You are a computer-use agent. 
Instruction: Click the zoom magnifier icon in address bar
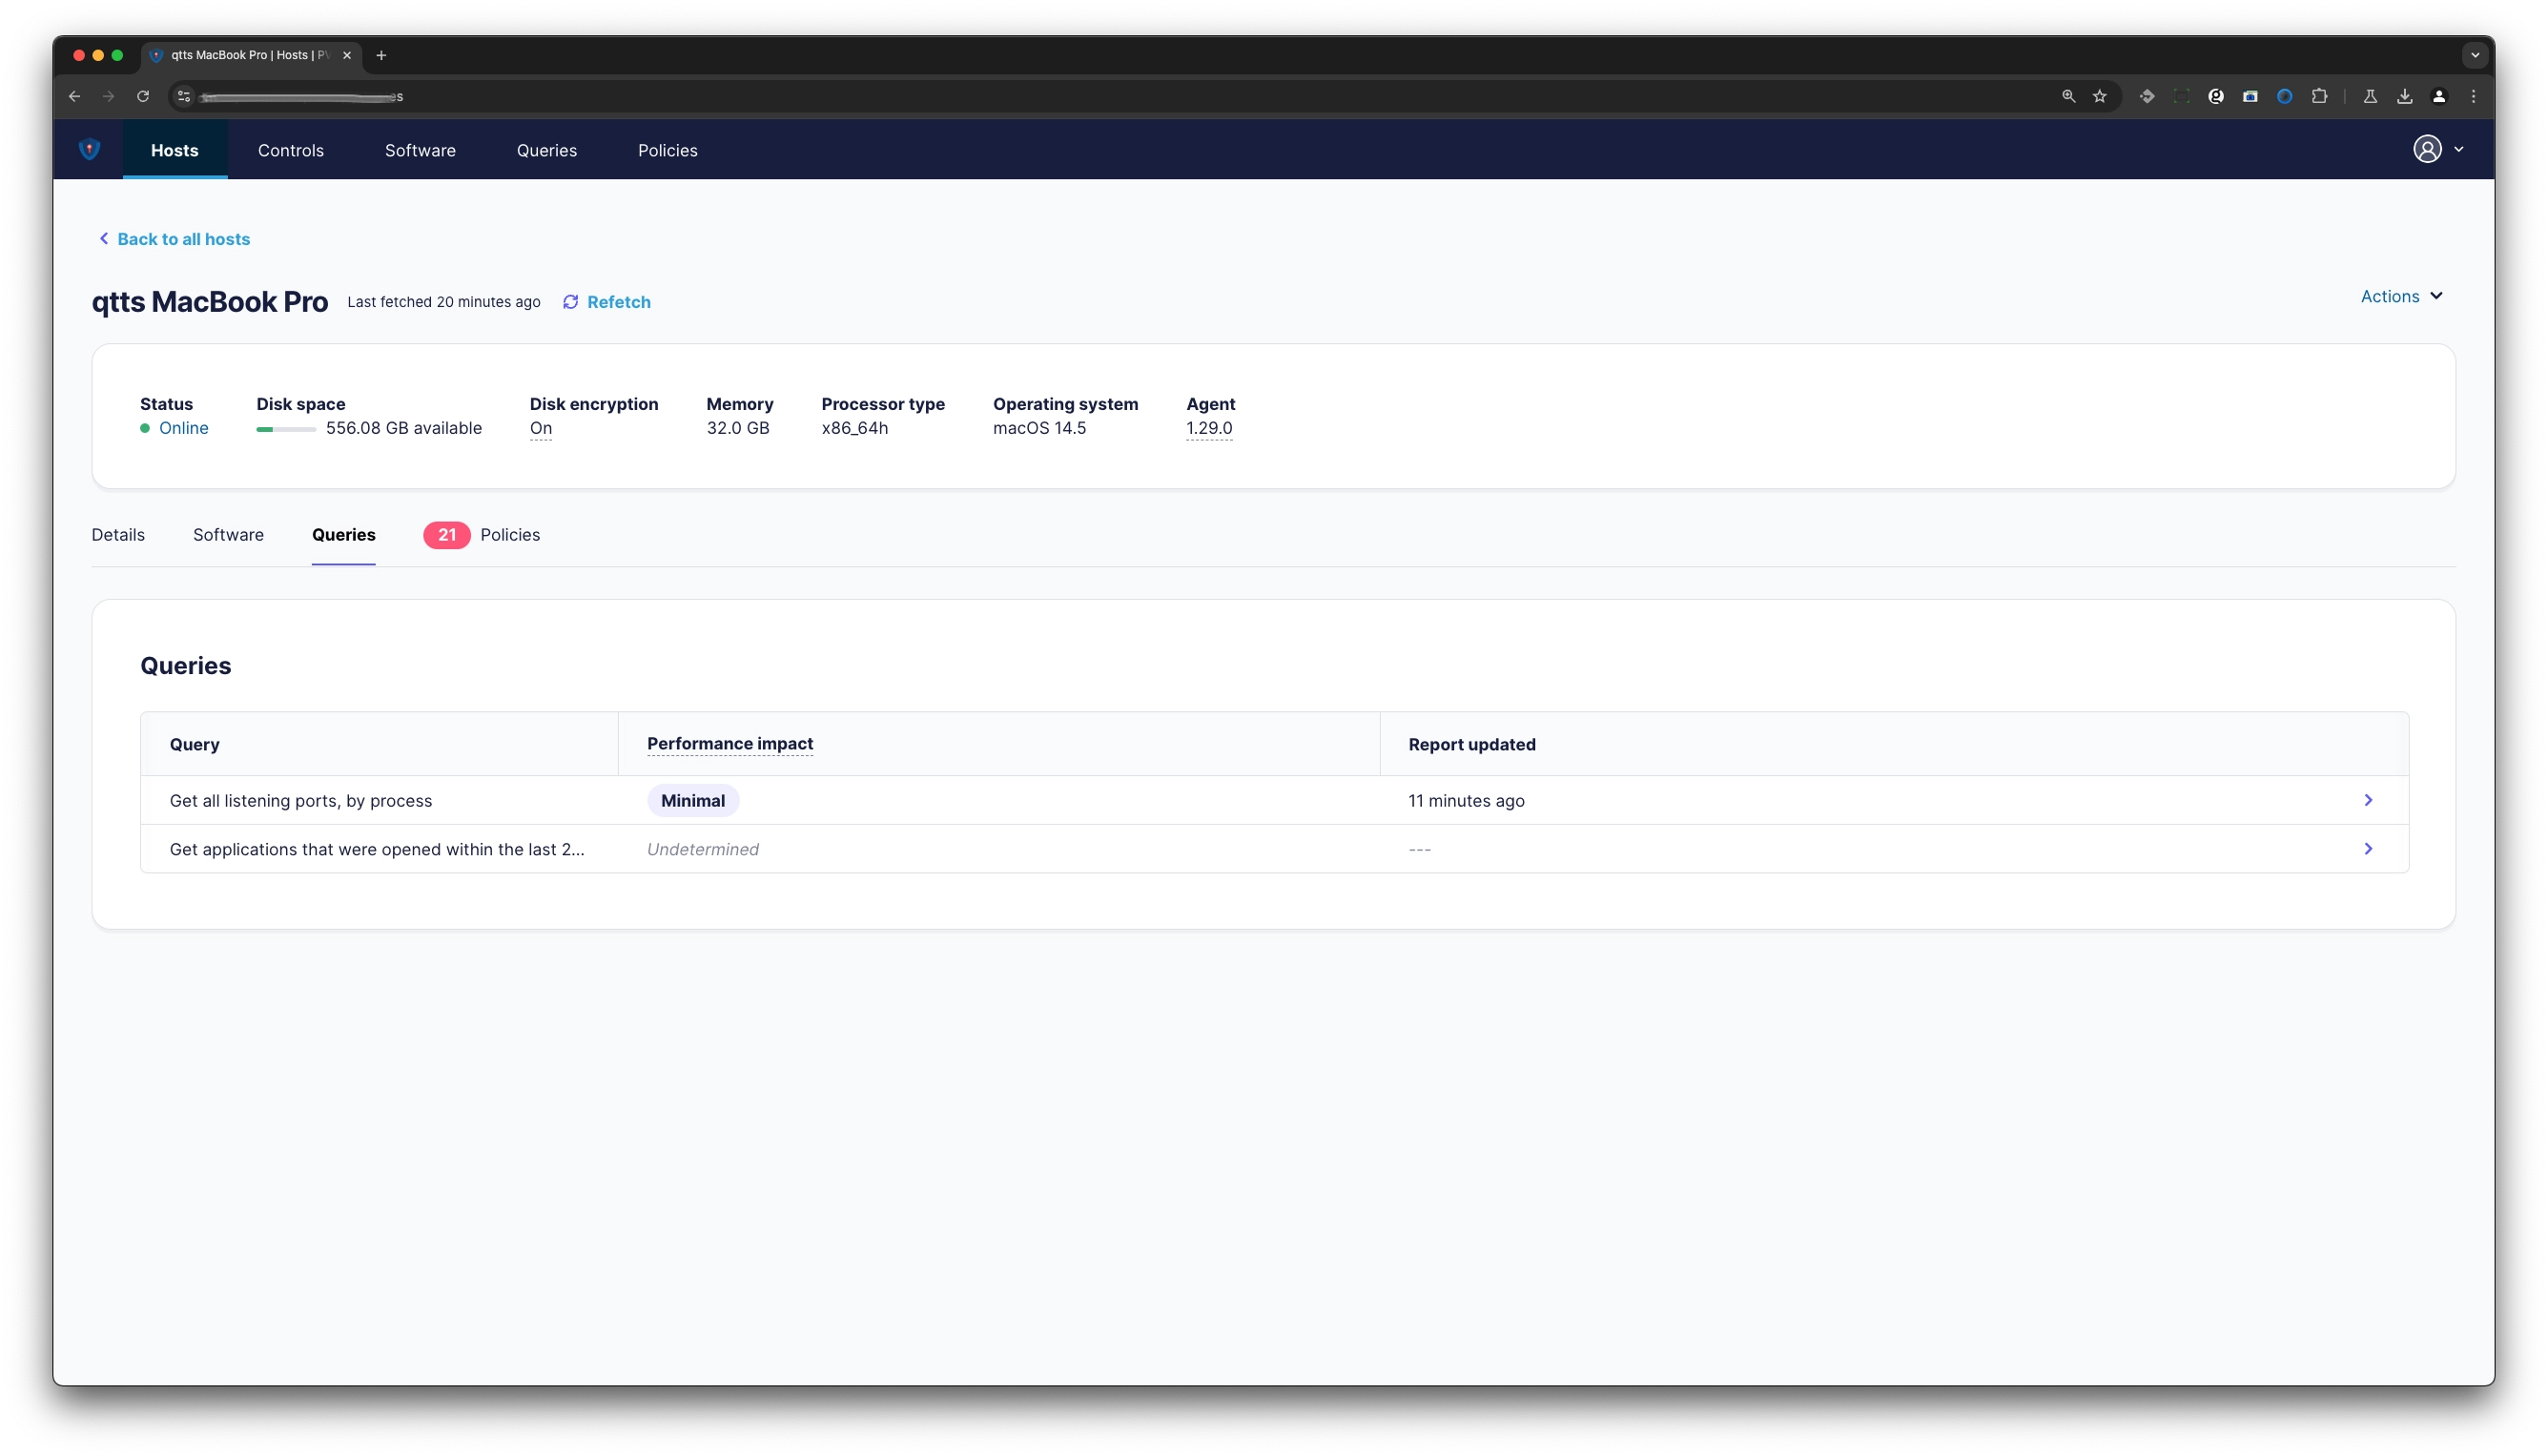click(x=2068, y=96)
